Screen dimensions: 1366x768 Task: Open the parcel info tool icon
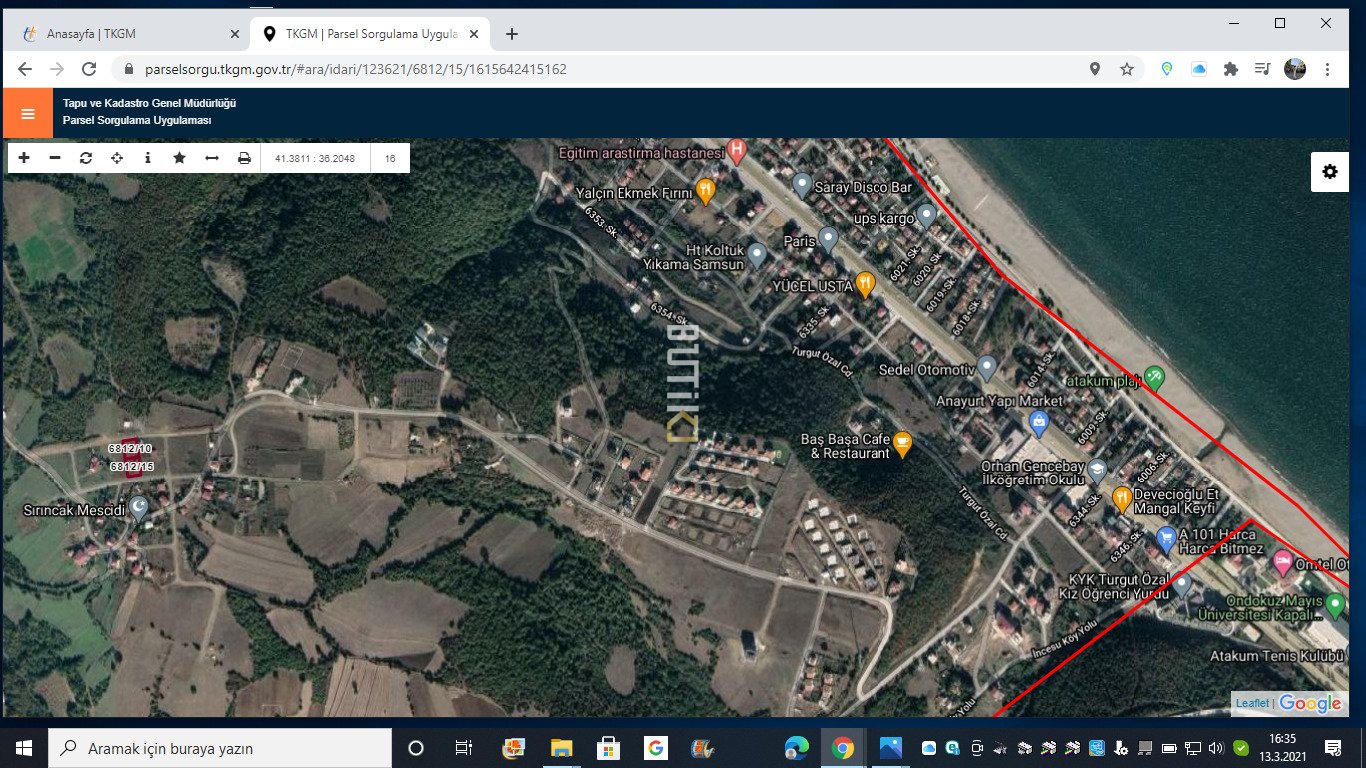pos(148,158)
